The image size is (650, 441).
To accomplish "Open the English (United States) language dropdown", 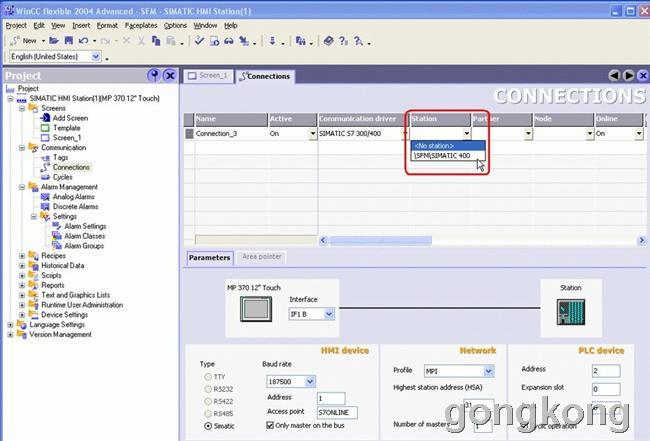I will [x=96, y=56].
